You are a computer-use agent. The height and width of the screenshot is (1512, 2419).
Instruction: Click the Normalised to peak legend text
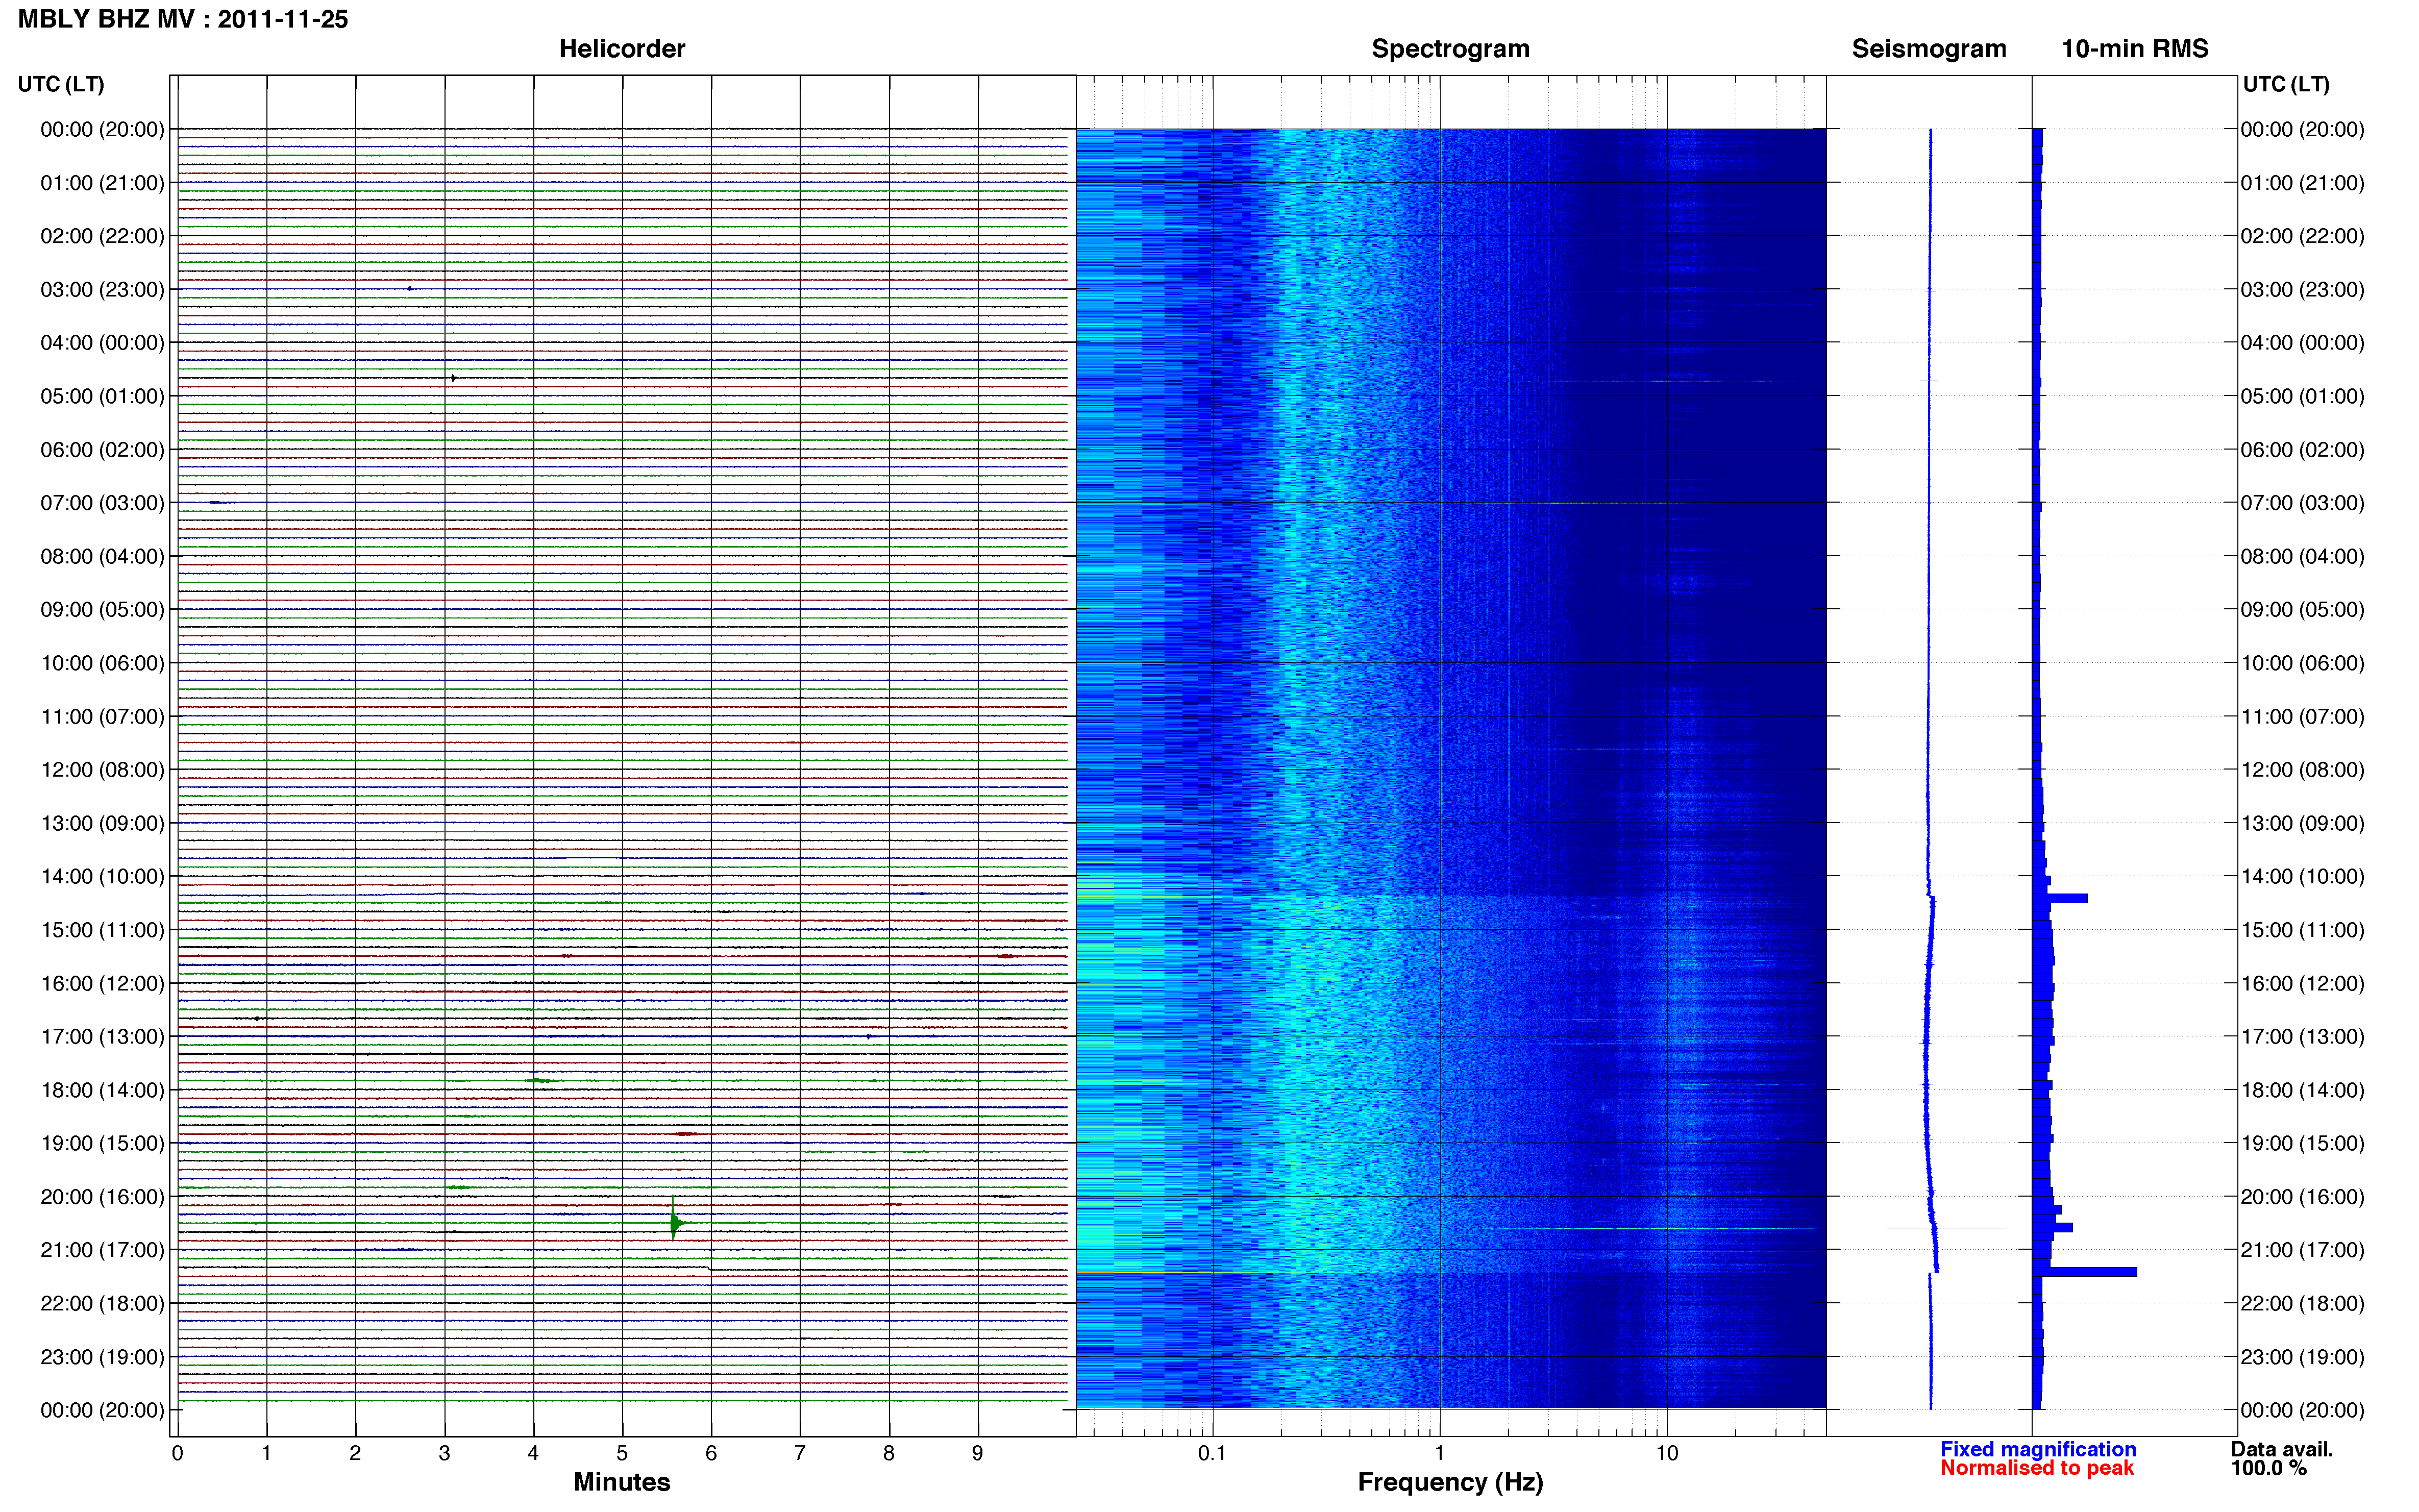pyautogui.click(x=2037, y=1468)
